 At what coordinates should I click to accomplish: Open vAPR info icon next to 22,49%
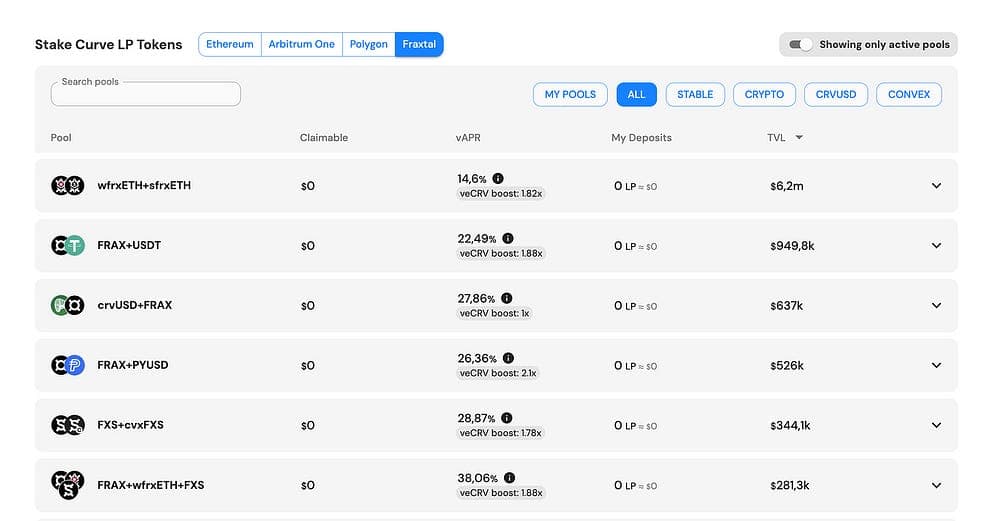click(x=508, y=238)
